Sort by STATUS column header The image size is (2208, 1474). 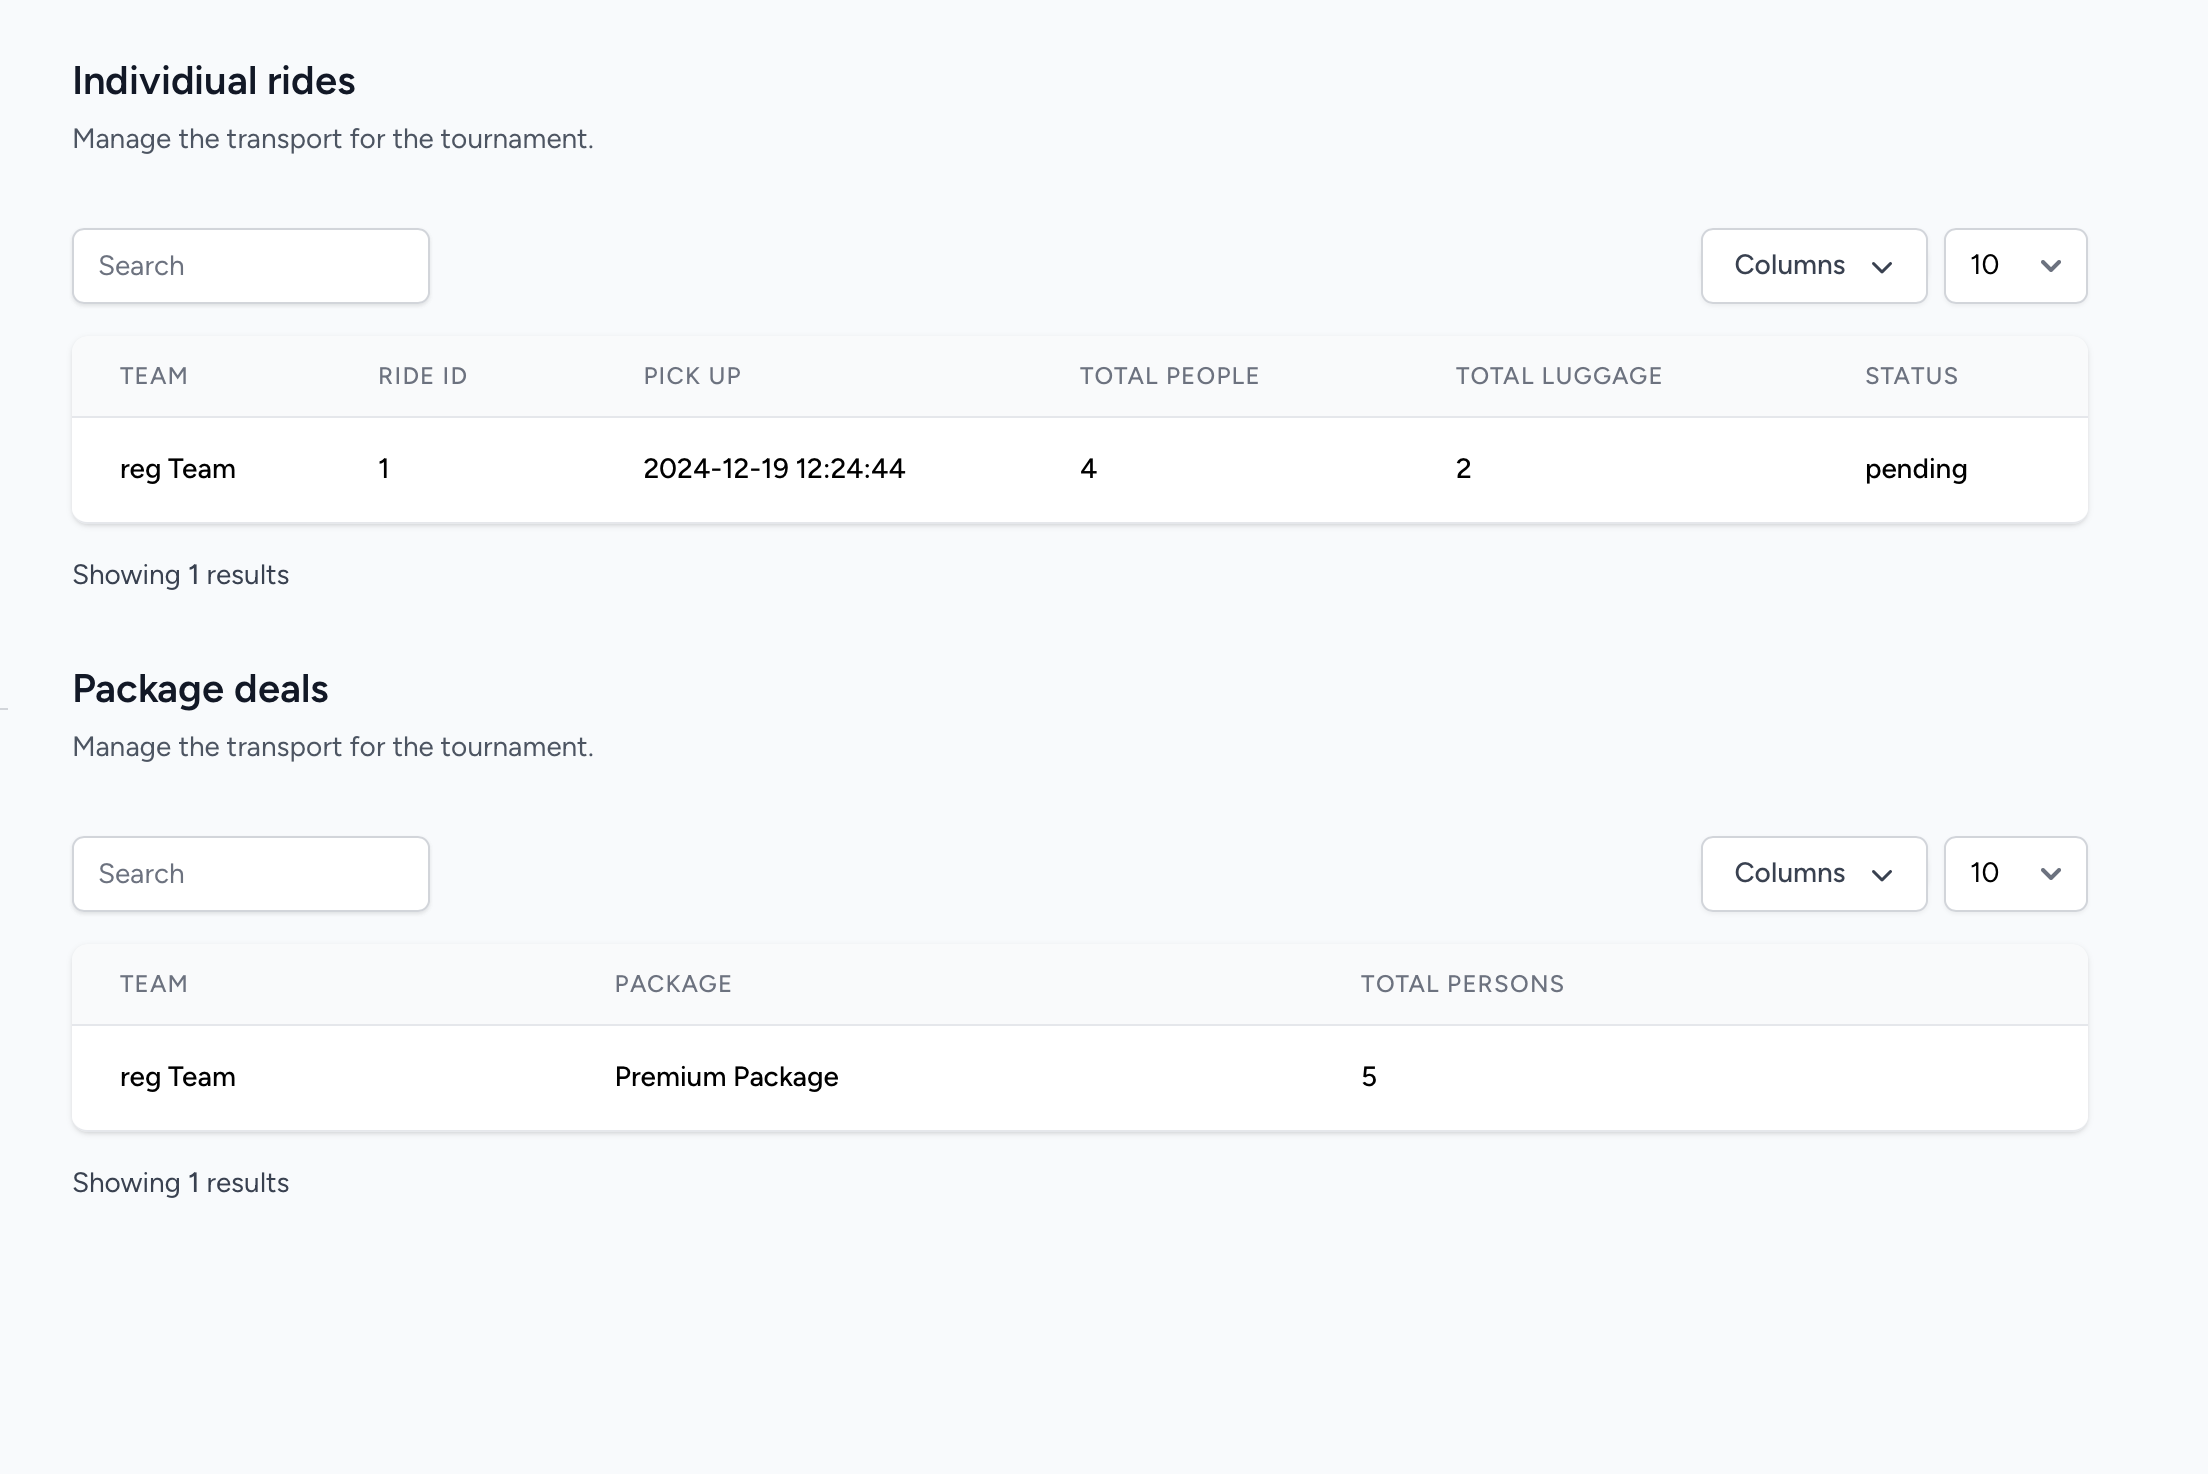(x=1911, y=376)
